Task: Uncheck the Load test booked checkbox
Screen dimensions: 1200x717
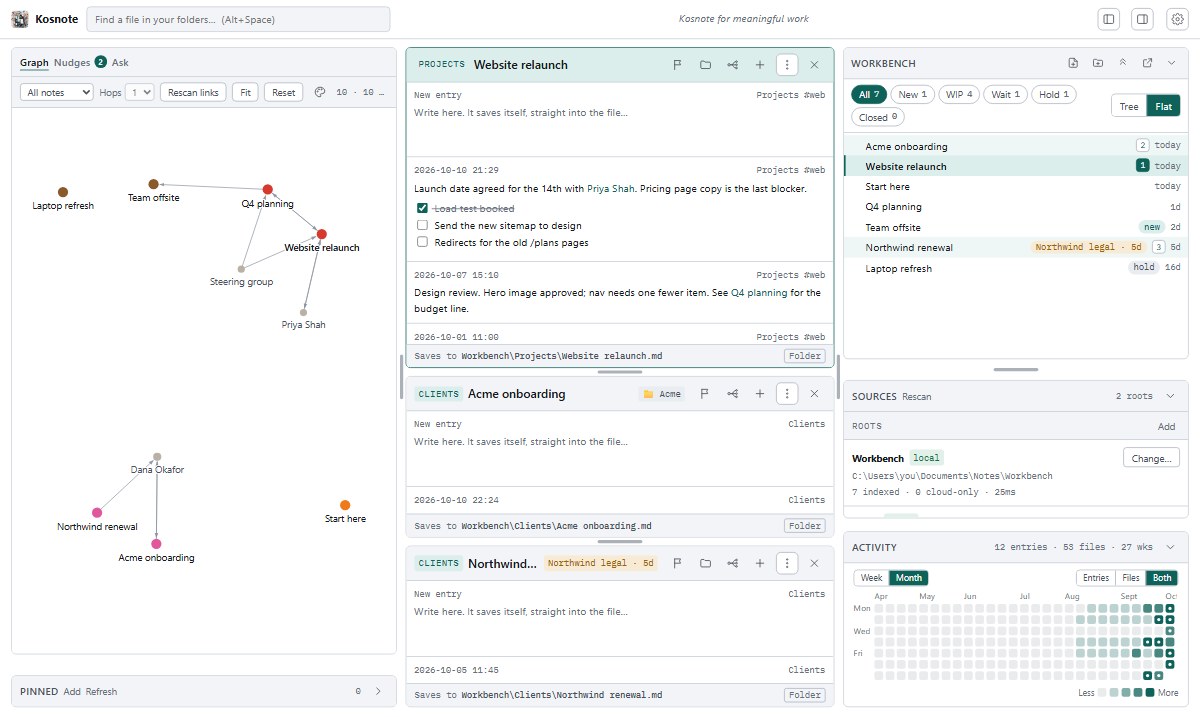Action: [423, 208]
